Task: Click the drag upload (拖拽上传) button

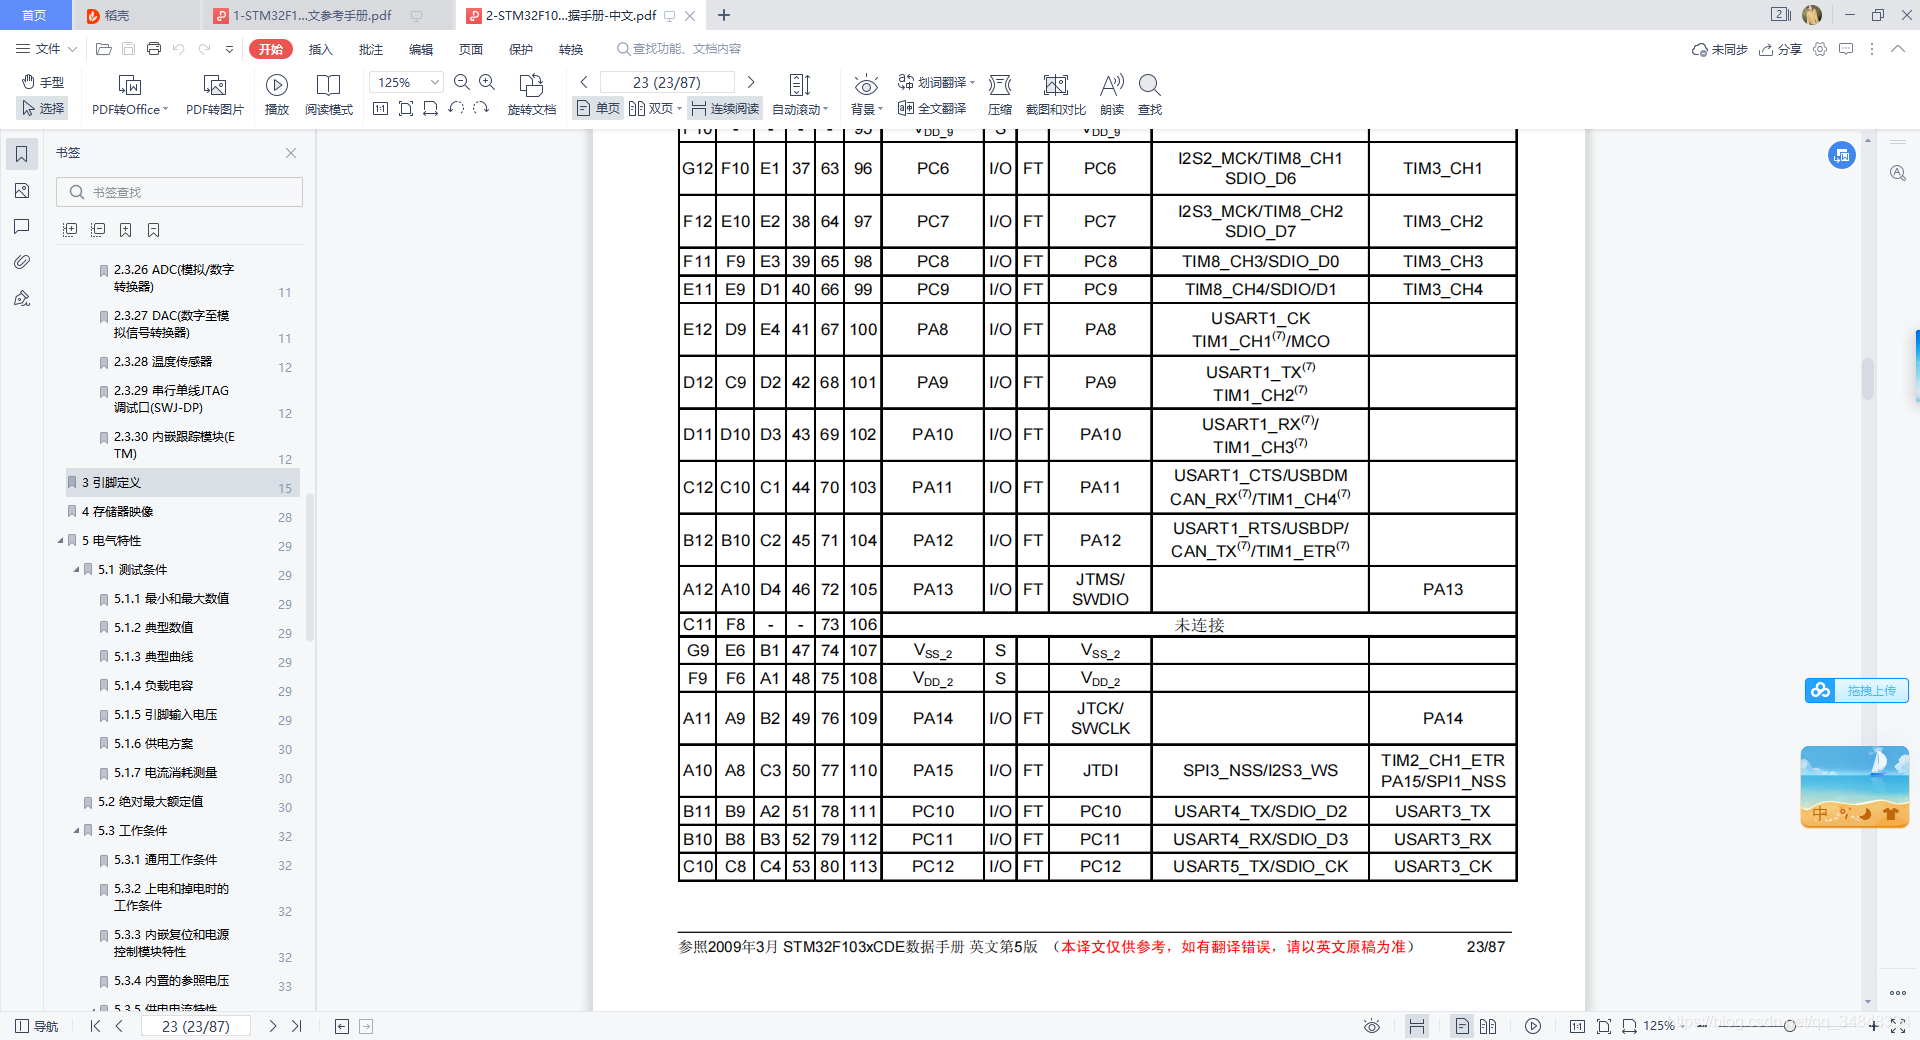Action: 1857,690
